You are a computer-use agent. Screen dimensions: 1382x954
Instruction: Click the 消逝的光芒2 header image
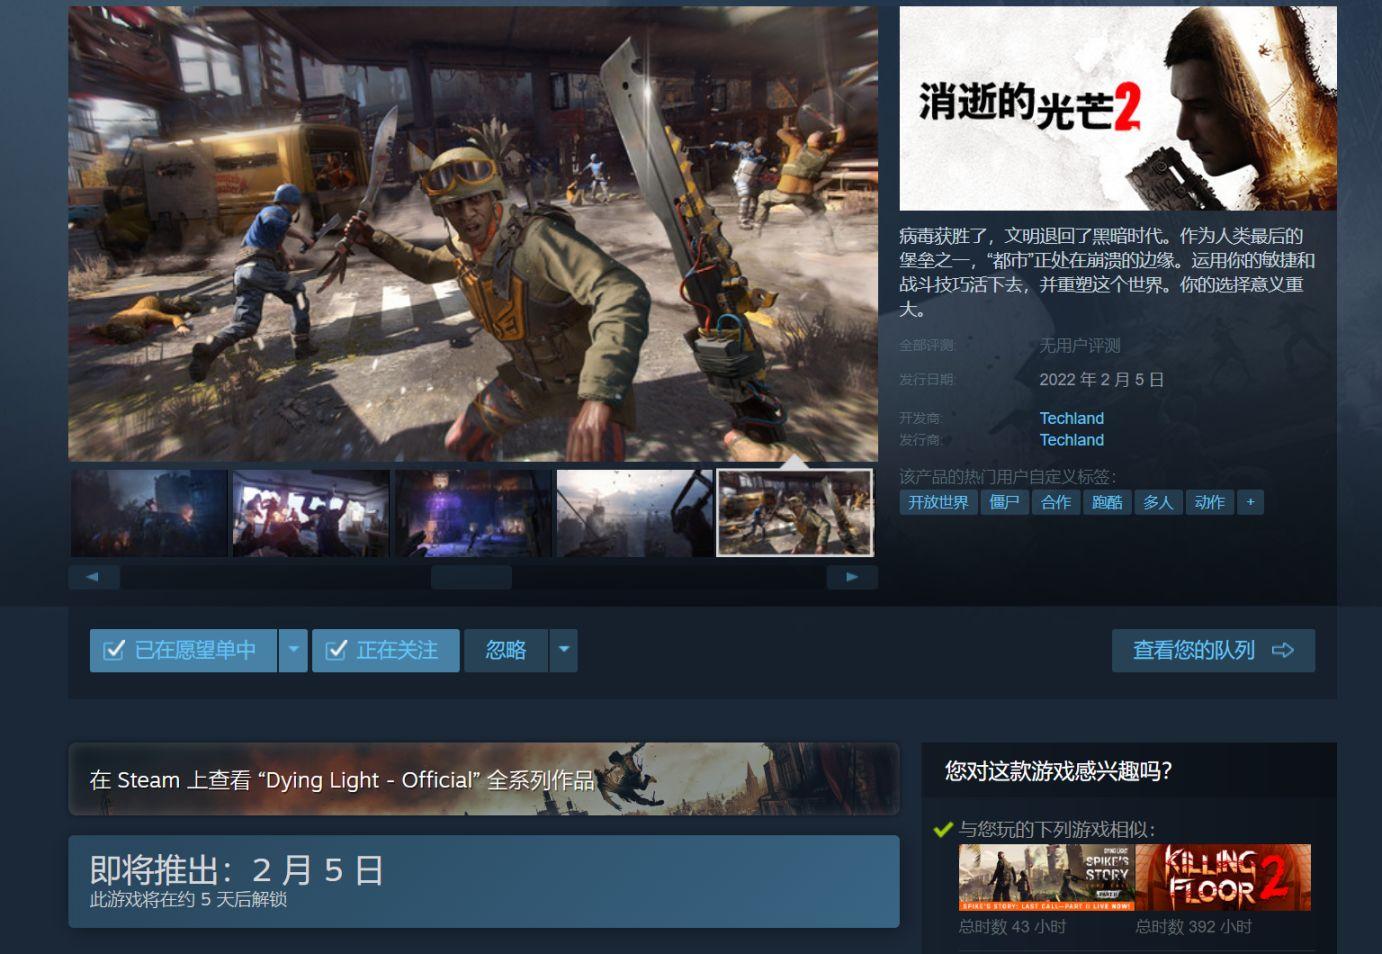[x=1118, y=108]
